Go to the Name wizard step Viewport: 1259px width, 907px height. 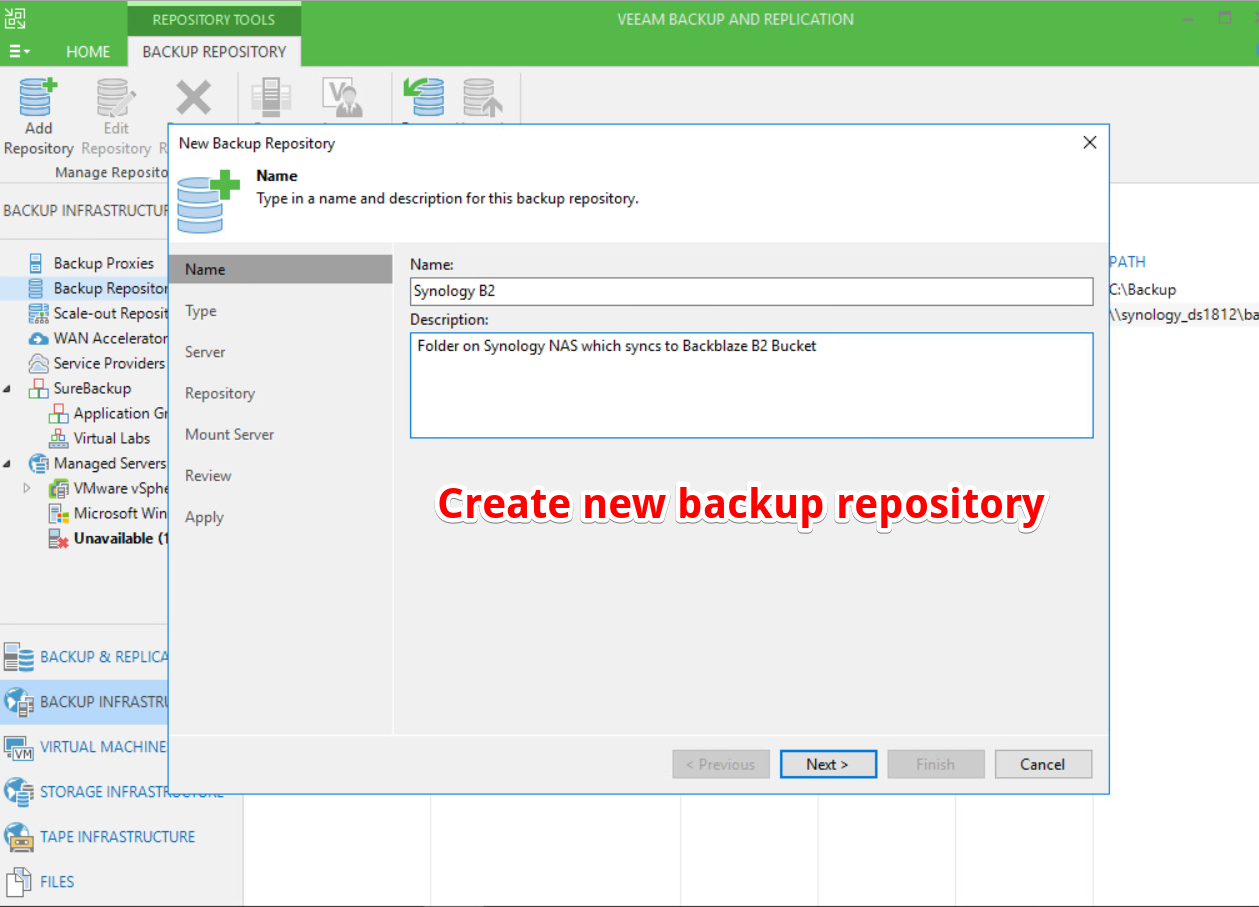click(281, 269)
